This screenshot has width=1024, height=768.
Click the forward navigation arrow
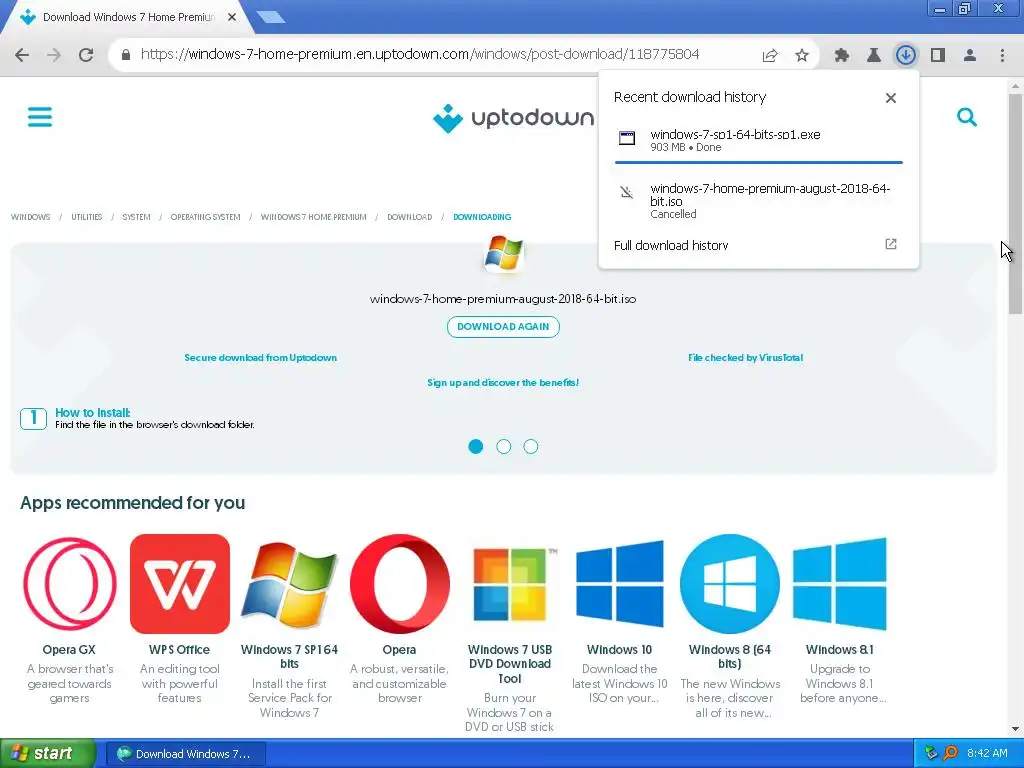pos(54,55)
